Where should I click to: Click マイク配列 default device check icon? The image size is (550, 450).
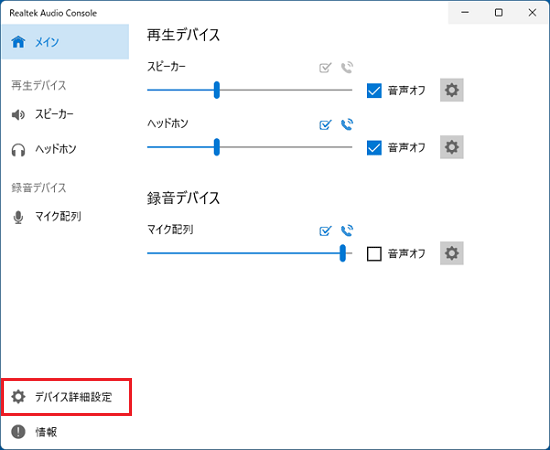pyautogui.click(x=325, y=231)
